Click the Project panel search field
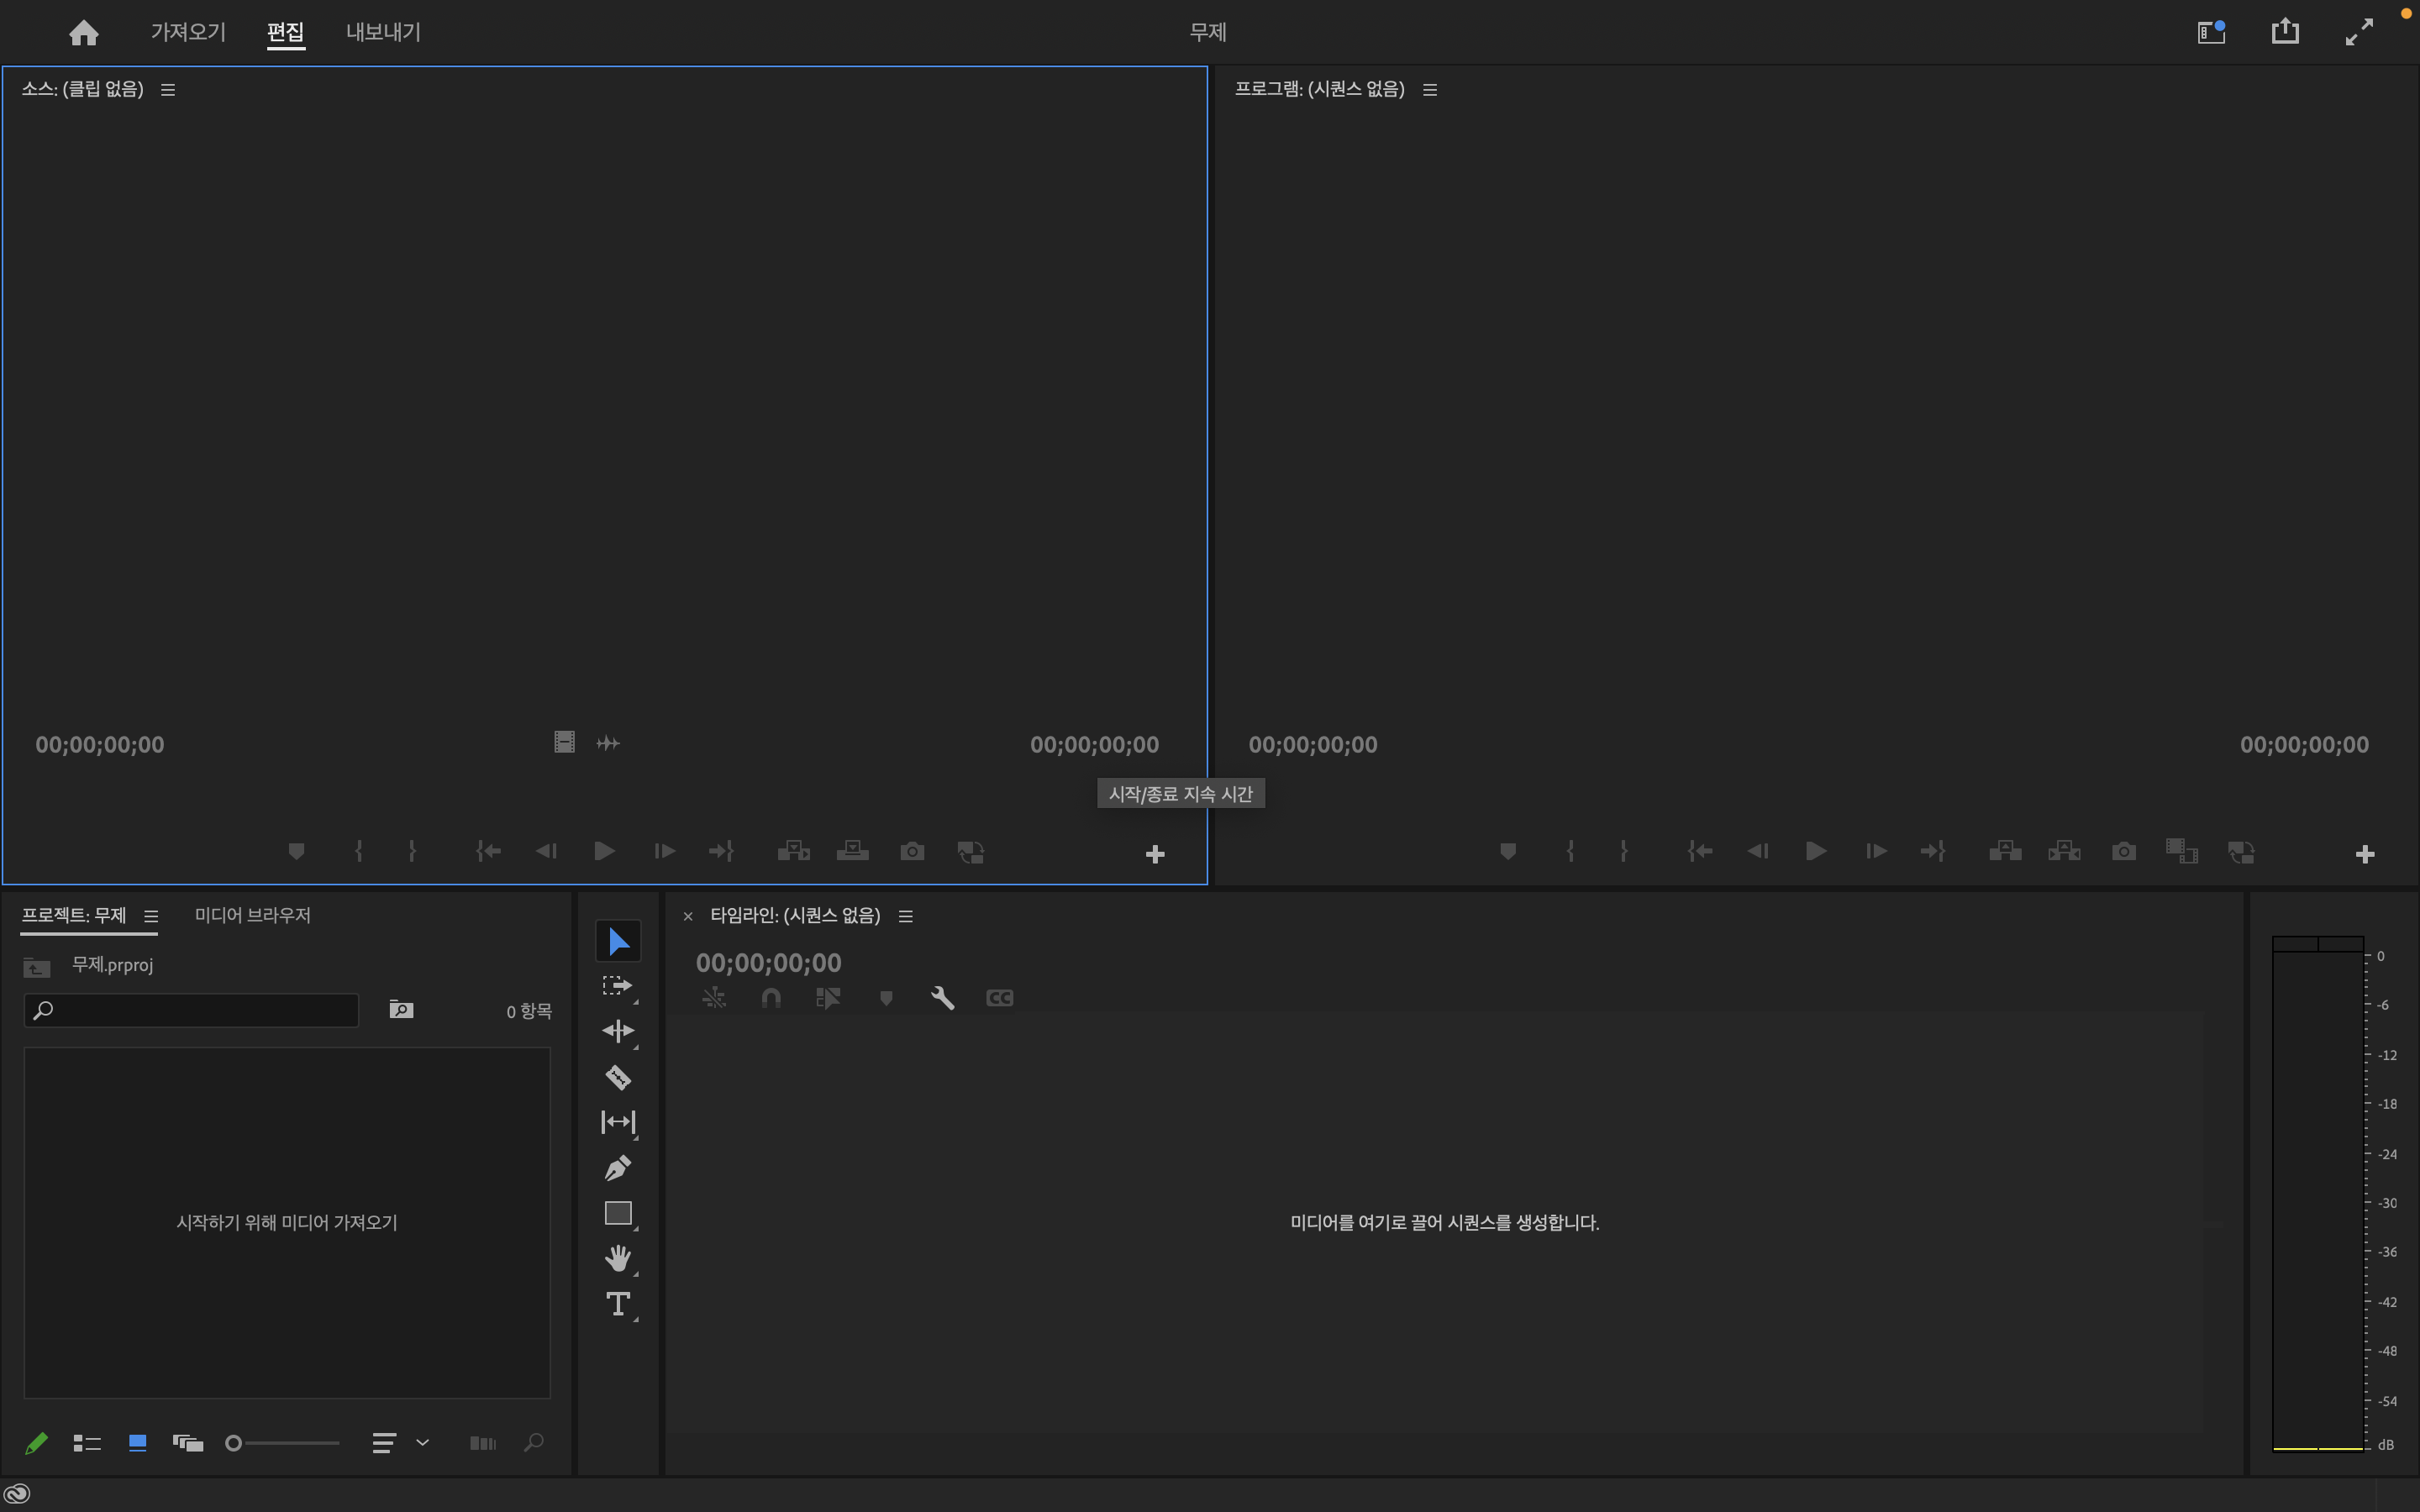This screenshot has height=1512, width=2420. (200, 1010)
